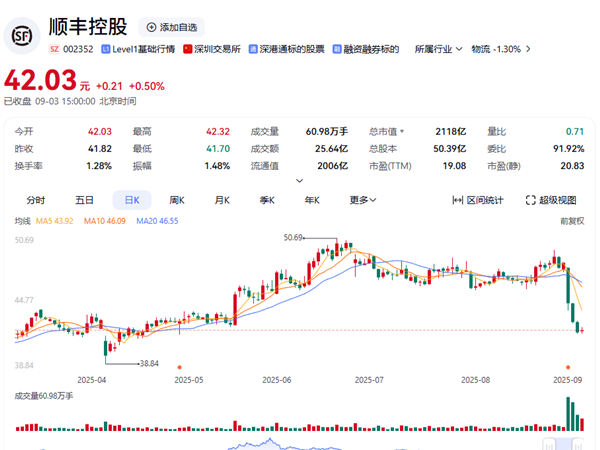The image size is (600, 450).
Task: Click the 38.84 low price annotation
Action: pos(149,363)
